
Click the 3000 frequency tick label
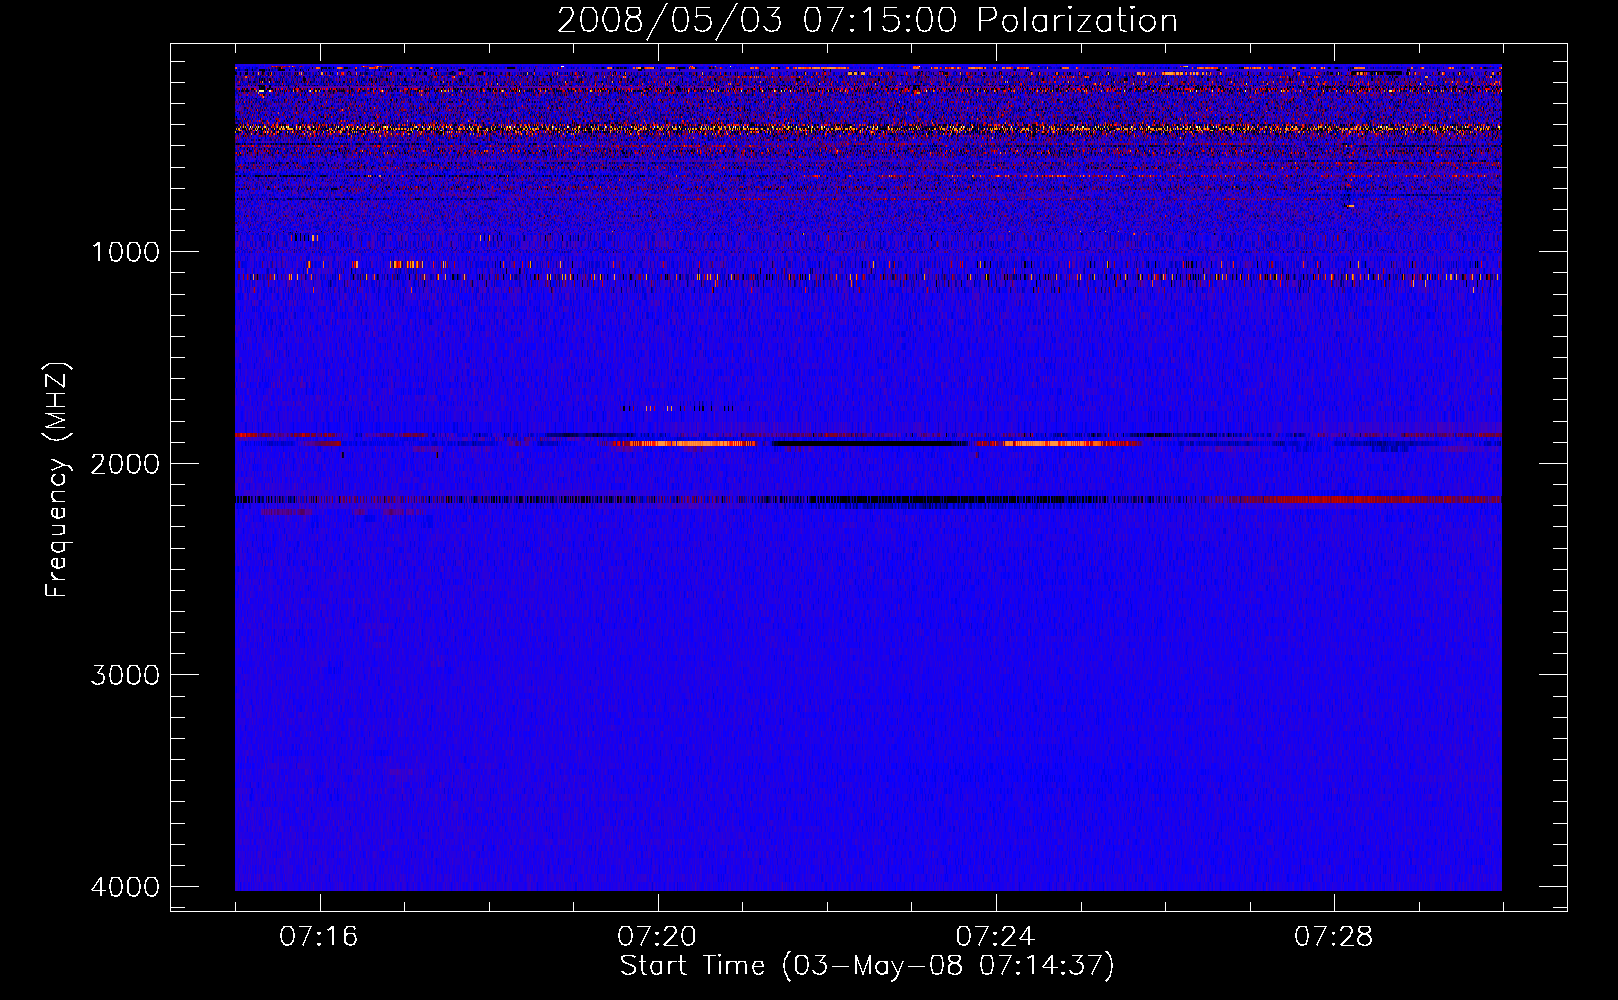[x=125, y=675]
